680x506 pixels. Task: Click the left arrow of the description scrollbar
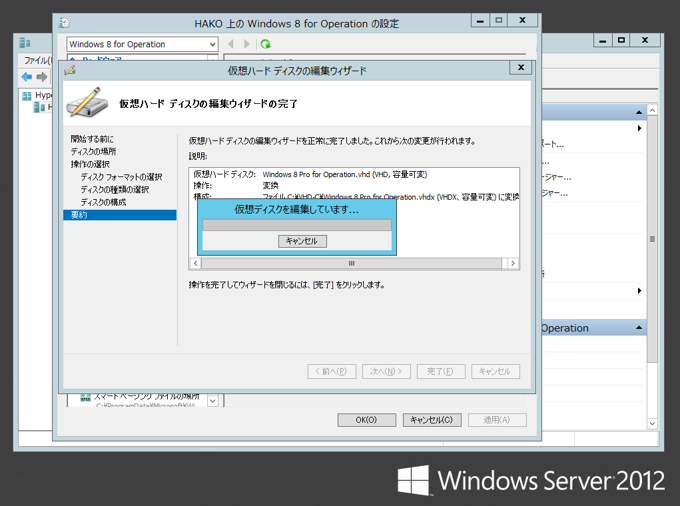[196, 263]
